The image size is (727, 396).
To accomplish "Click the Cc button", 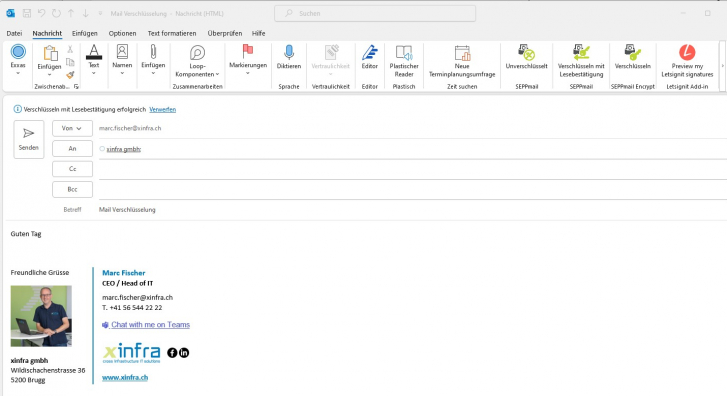I will 72,169.
